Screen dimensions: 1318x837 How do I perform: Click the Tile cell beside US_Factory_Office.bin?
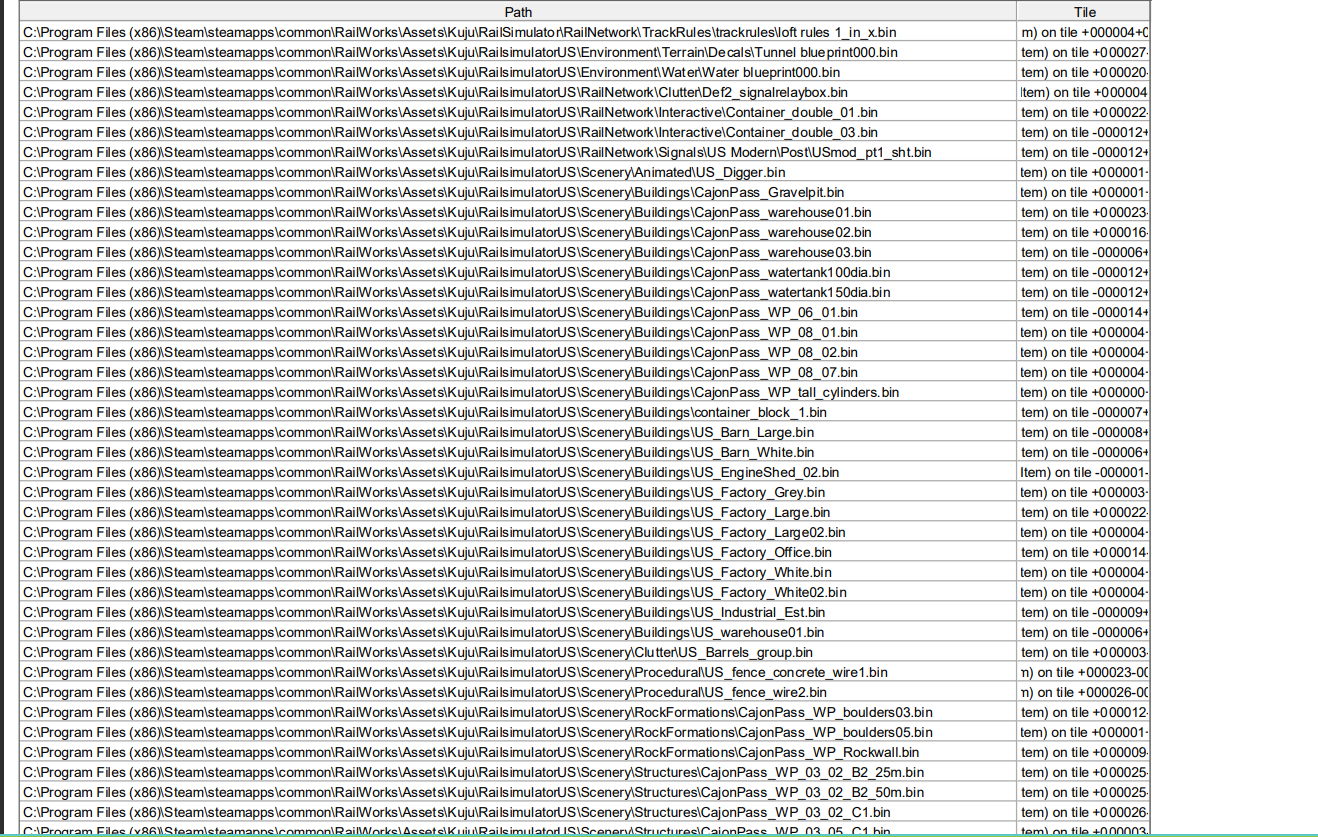(x=1084, y=552)
